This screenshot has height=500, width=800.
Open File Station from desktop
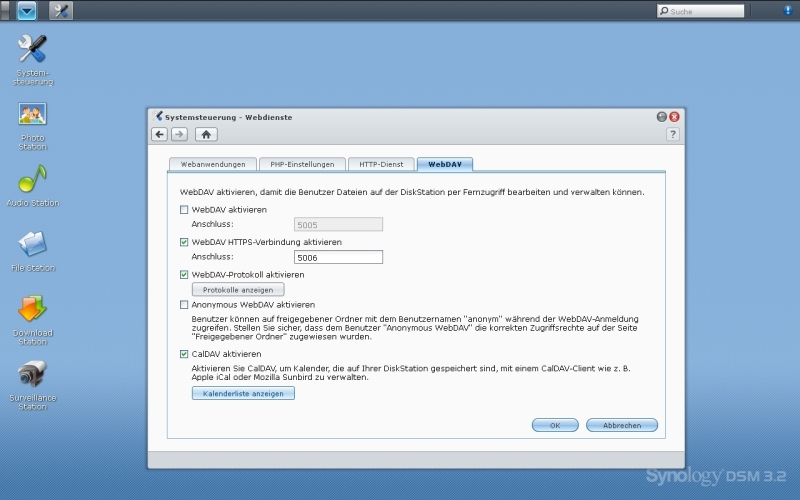tap(33, 244)
